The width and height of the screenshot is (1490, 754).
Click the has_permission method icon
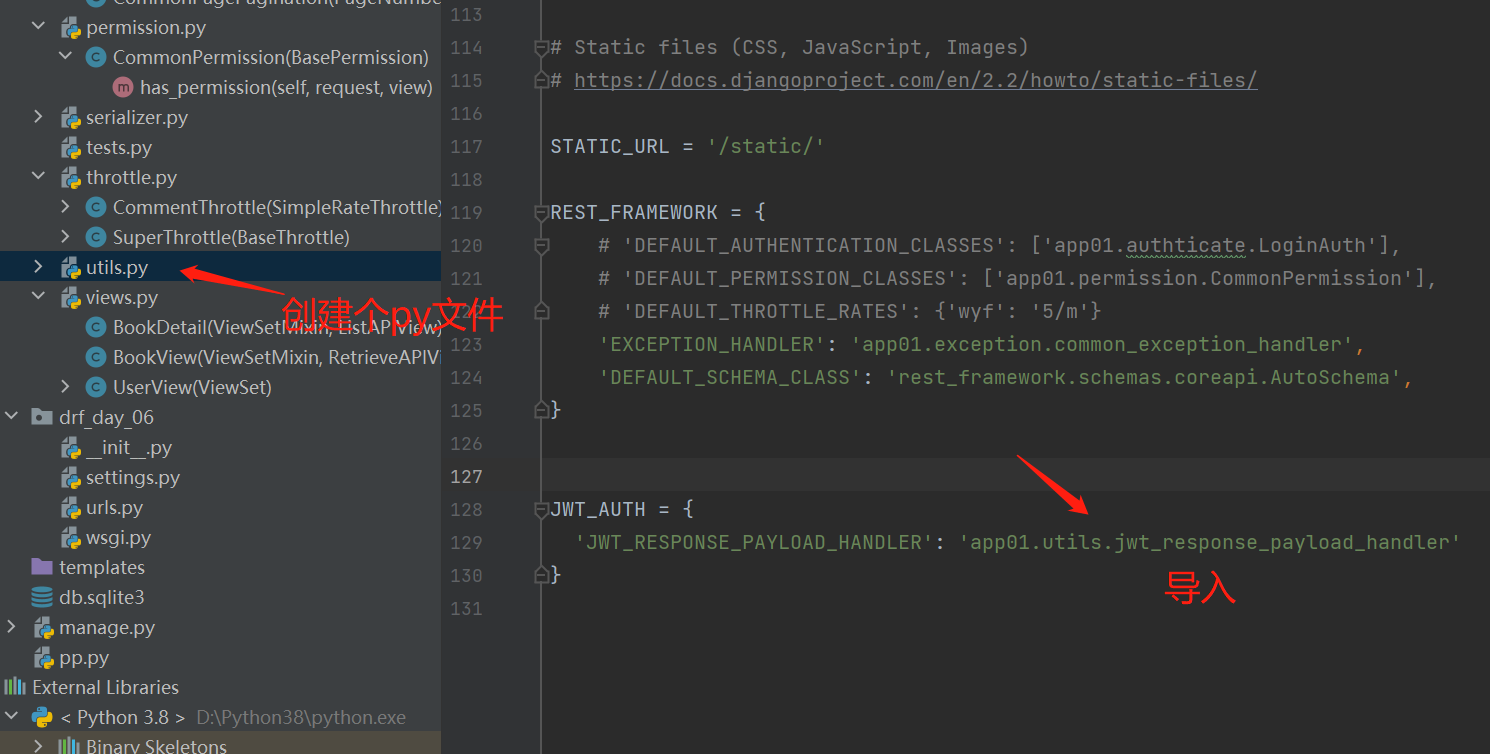click(x=123, y=87)
